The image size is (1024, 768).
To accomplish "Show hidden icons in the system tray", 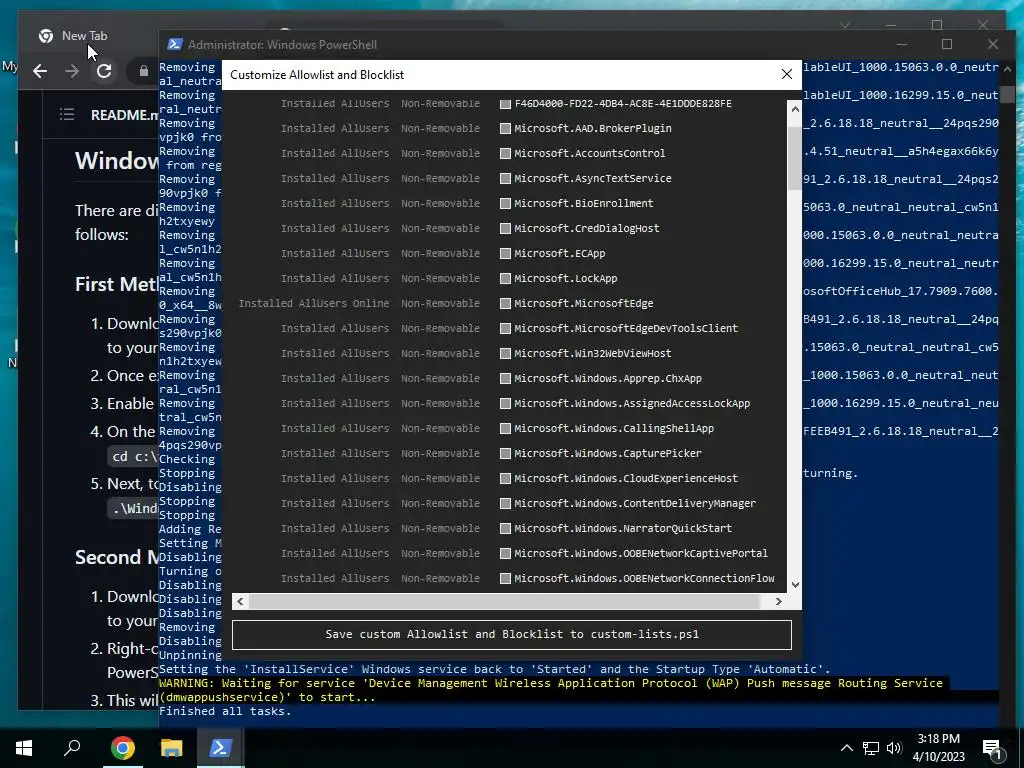I will tap(846, 748).
